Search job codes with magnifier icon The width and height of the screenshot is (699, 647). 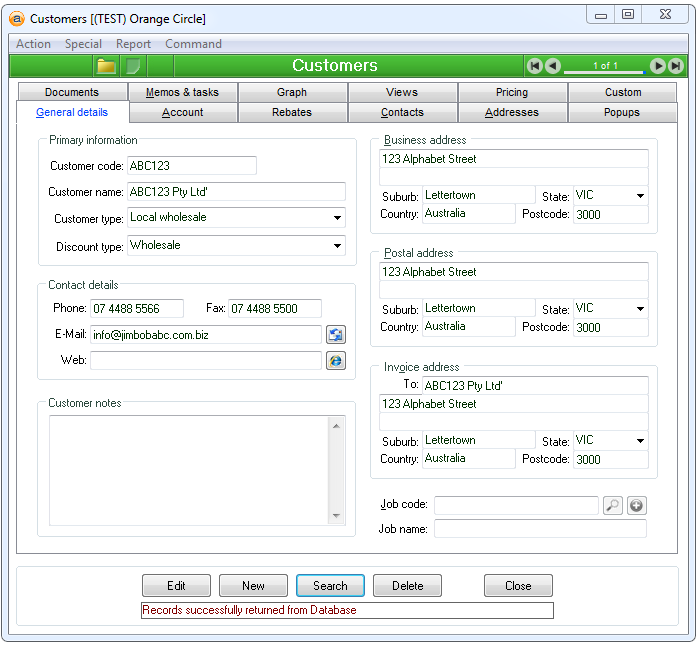click(x=613, y=506)
